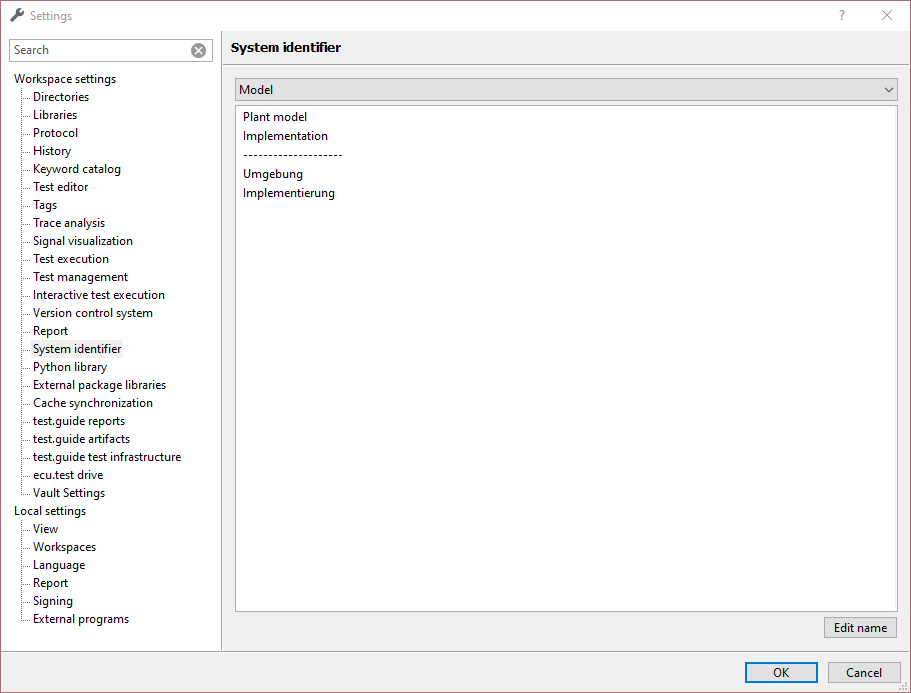Select Signing settings
The height and width of the screenshot is (693, 911).
coord(53,601)
